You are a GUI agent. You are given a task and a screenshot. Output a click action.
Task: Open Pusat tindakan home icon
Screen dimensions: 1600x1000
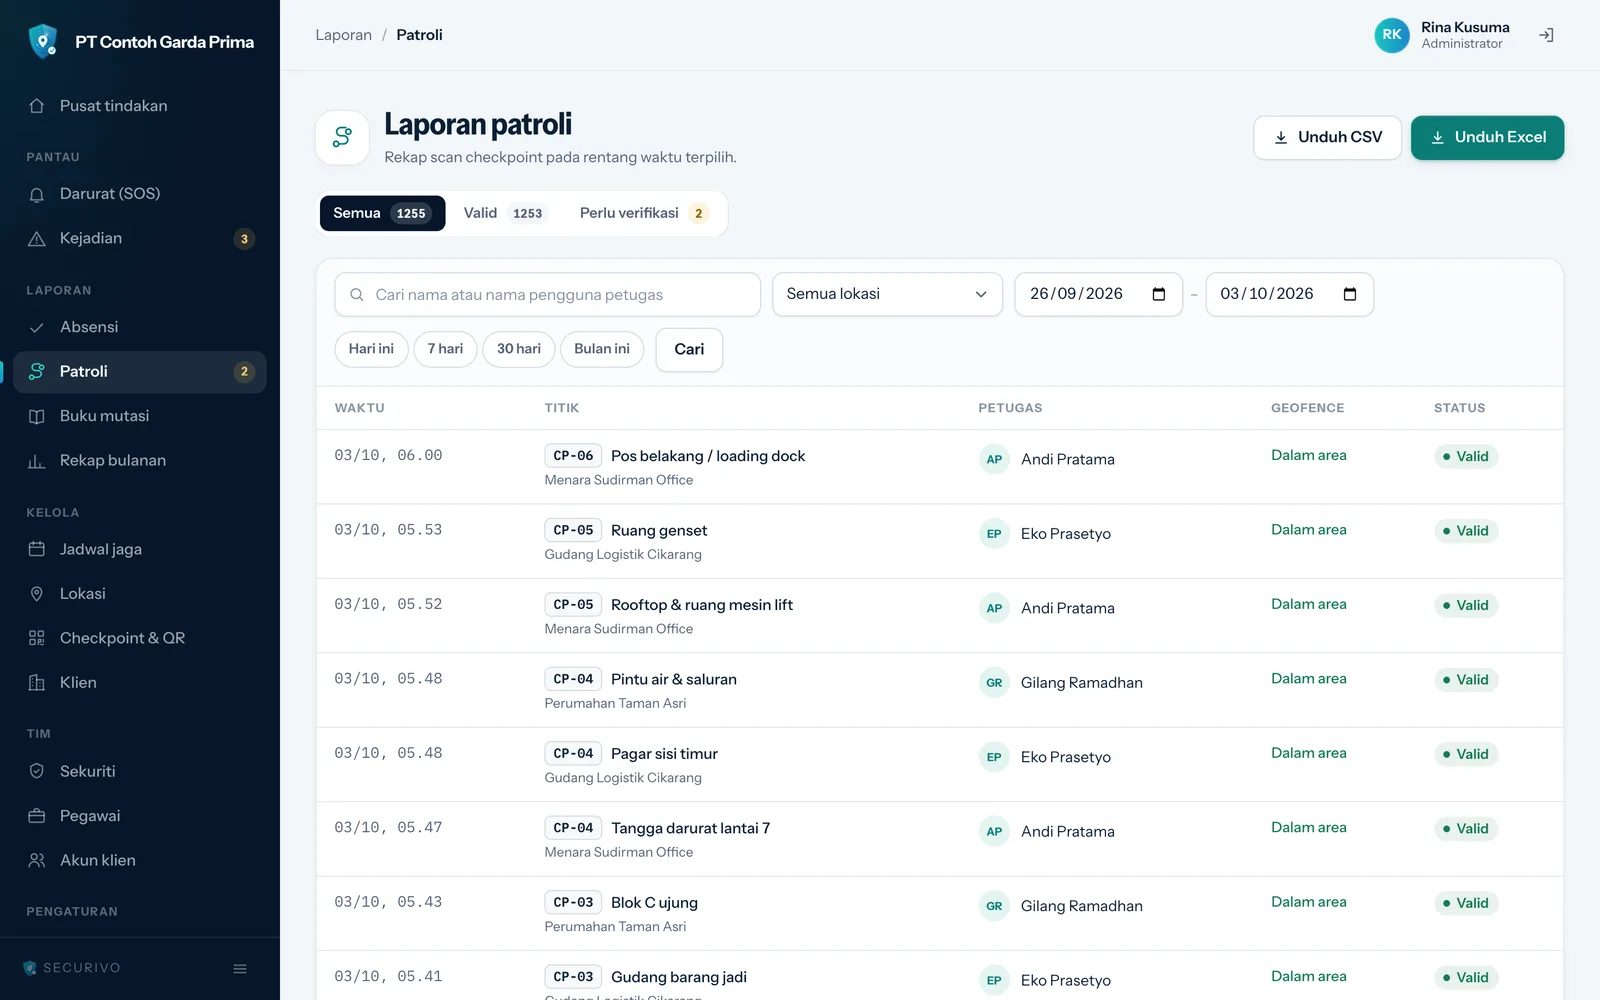(37, 106)
